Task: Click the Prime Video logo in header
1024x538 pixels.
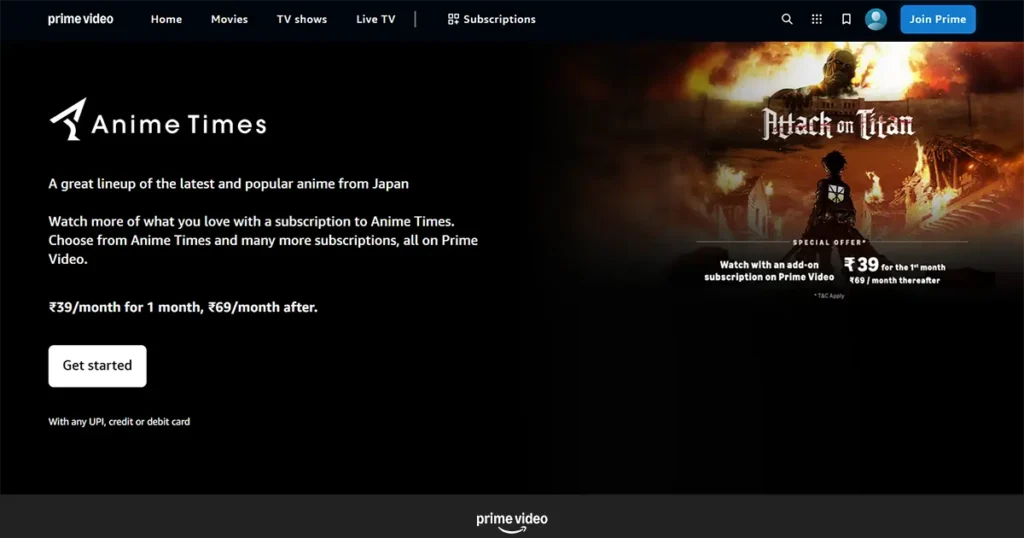Action: point(80,19)
